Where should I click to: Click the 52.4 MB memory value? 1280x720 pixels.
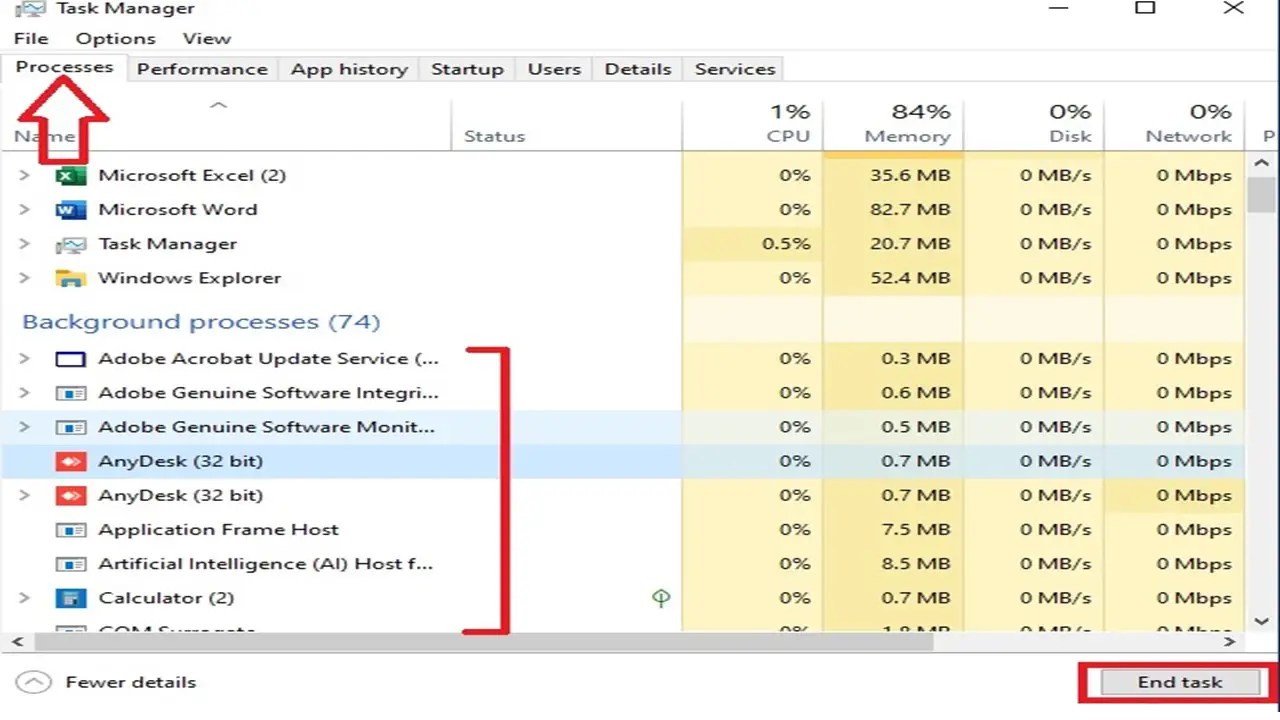click(910, 278)
